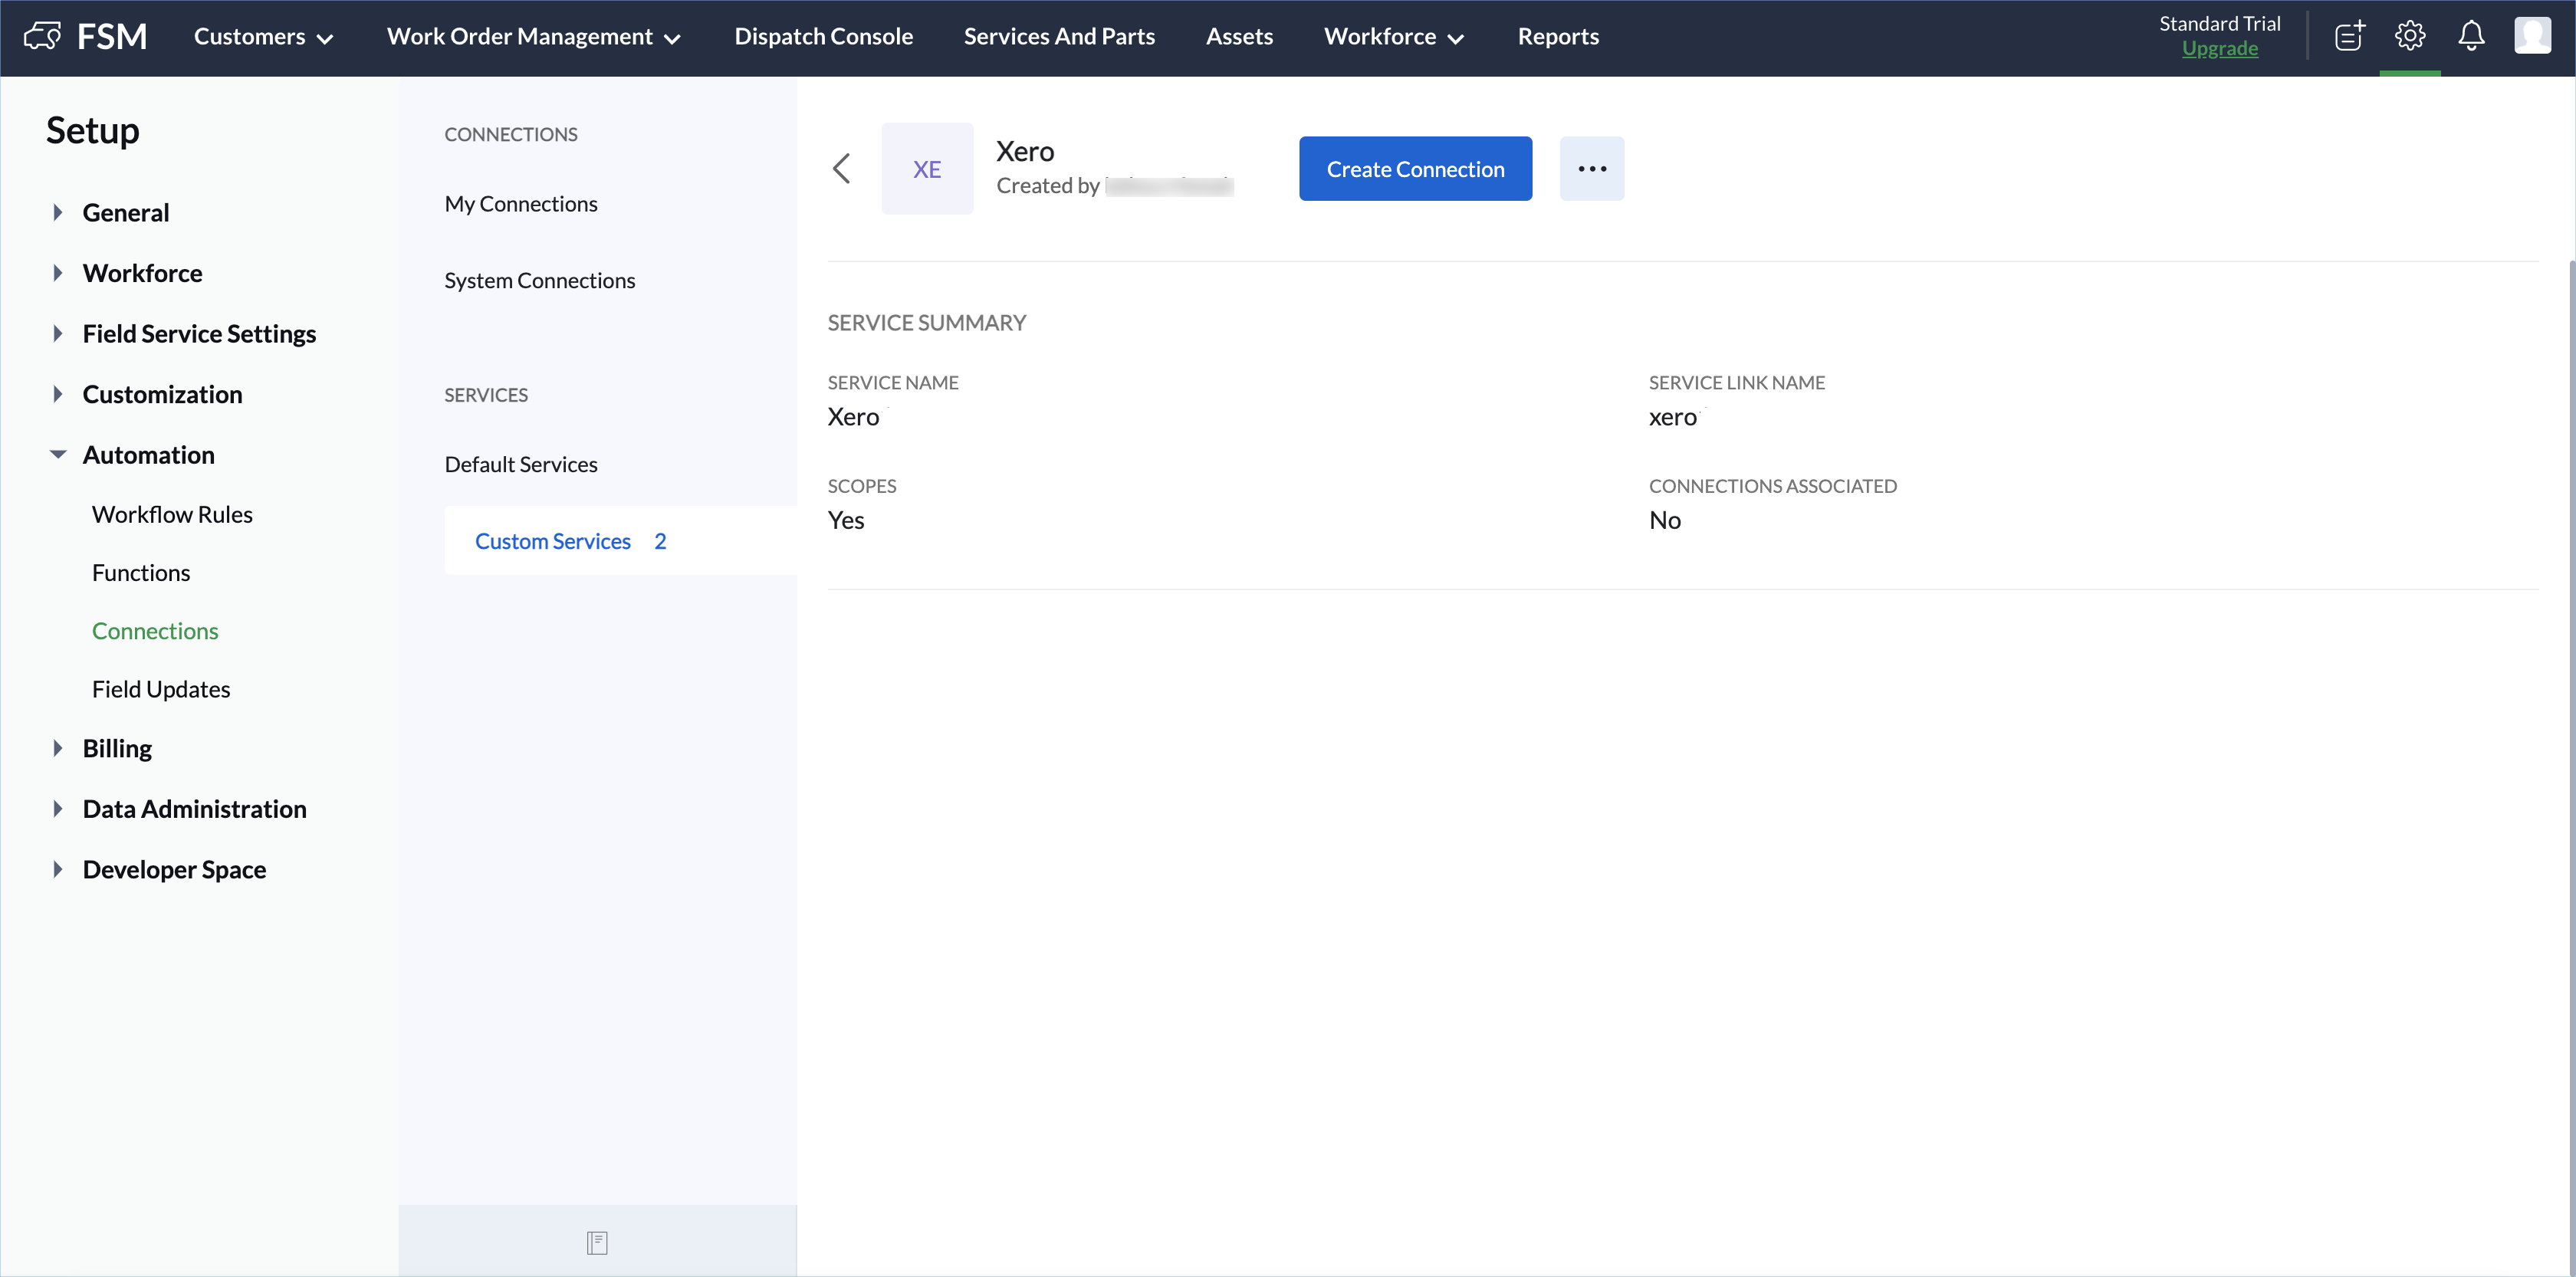Select Default Services
2576x1277 pixels.
(x=521, y=464)
